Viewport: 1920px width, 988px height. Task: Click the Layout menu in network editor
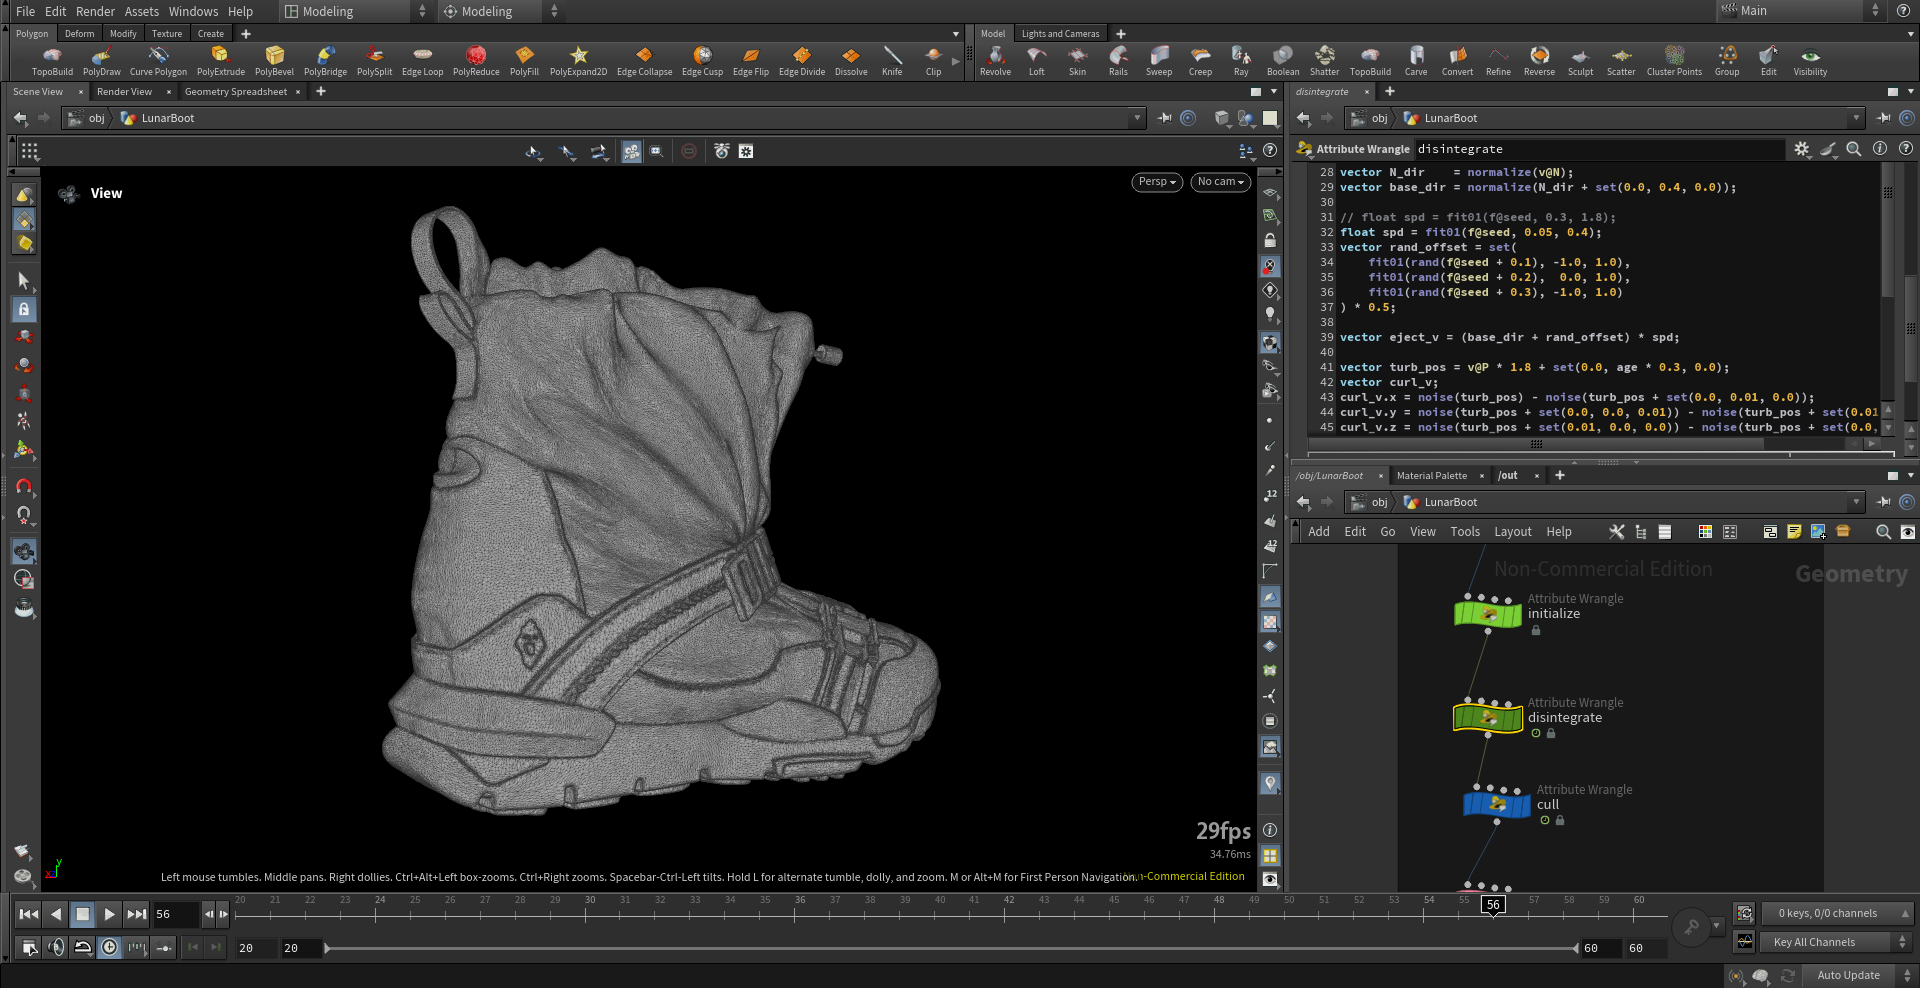point(1512,532)
